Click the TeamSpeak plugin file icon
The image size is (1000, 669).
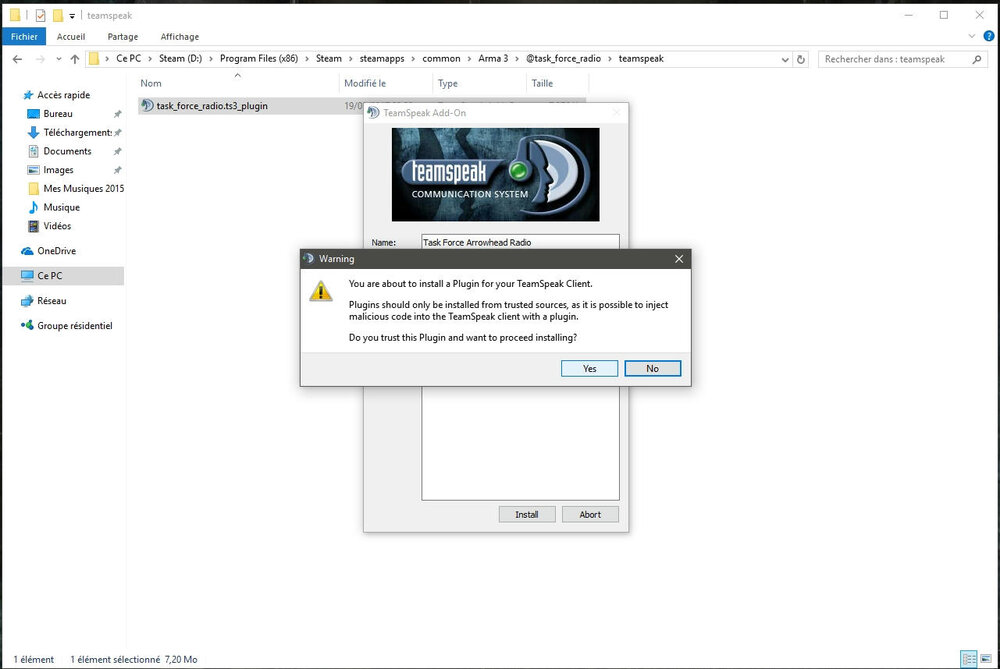[147, 106]
